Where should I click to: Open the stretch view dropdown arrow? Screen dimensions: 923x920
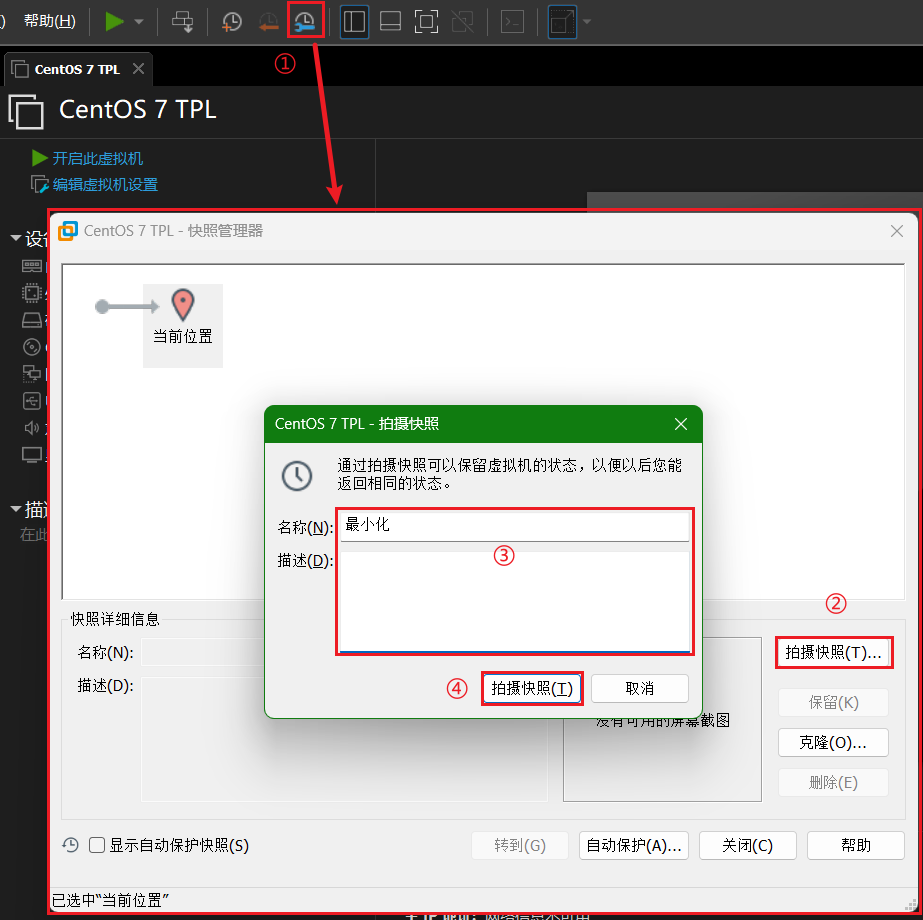(x=586, y=22)
